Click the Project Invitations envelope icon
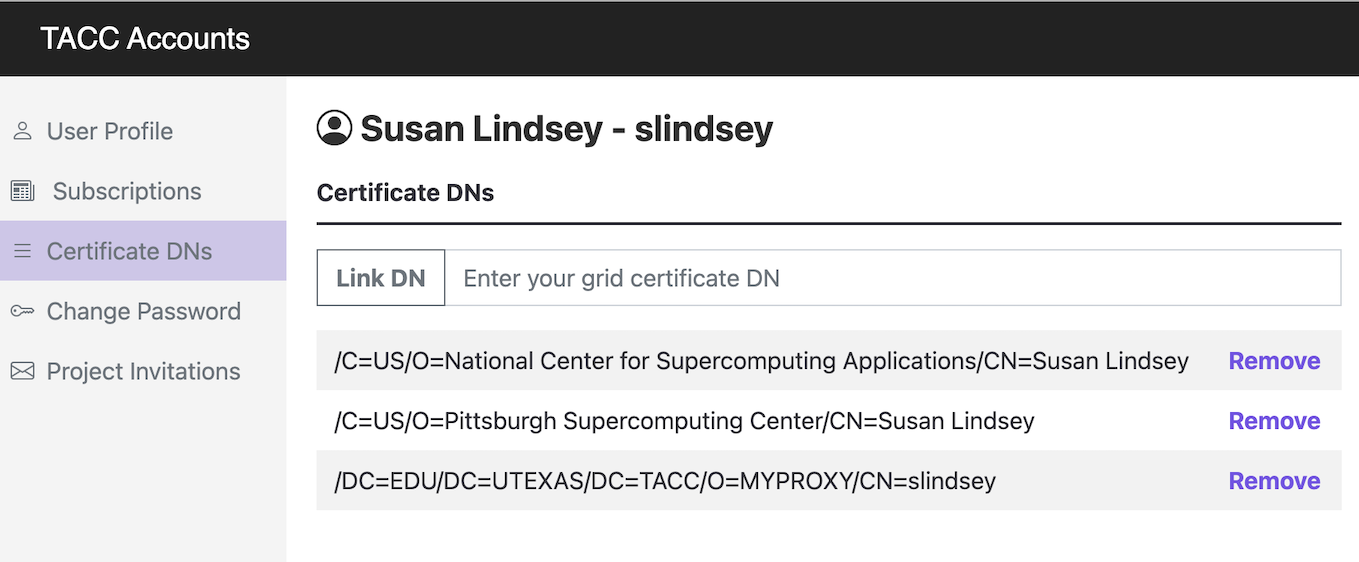The width and height of the screenshot is (1359, 562). coord(22,371)
